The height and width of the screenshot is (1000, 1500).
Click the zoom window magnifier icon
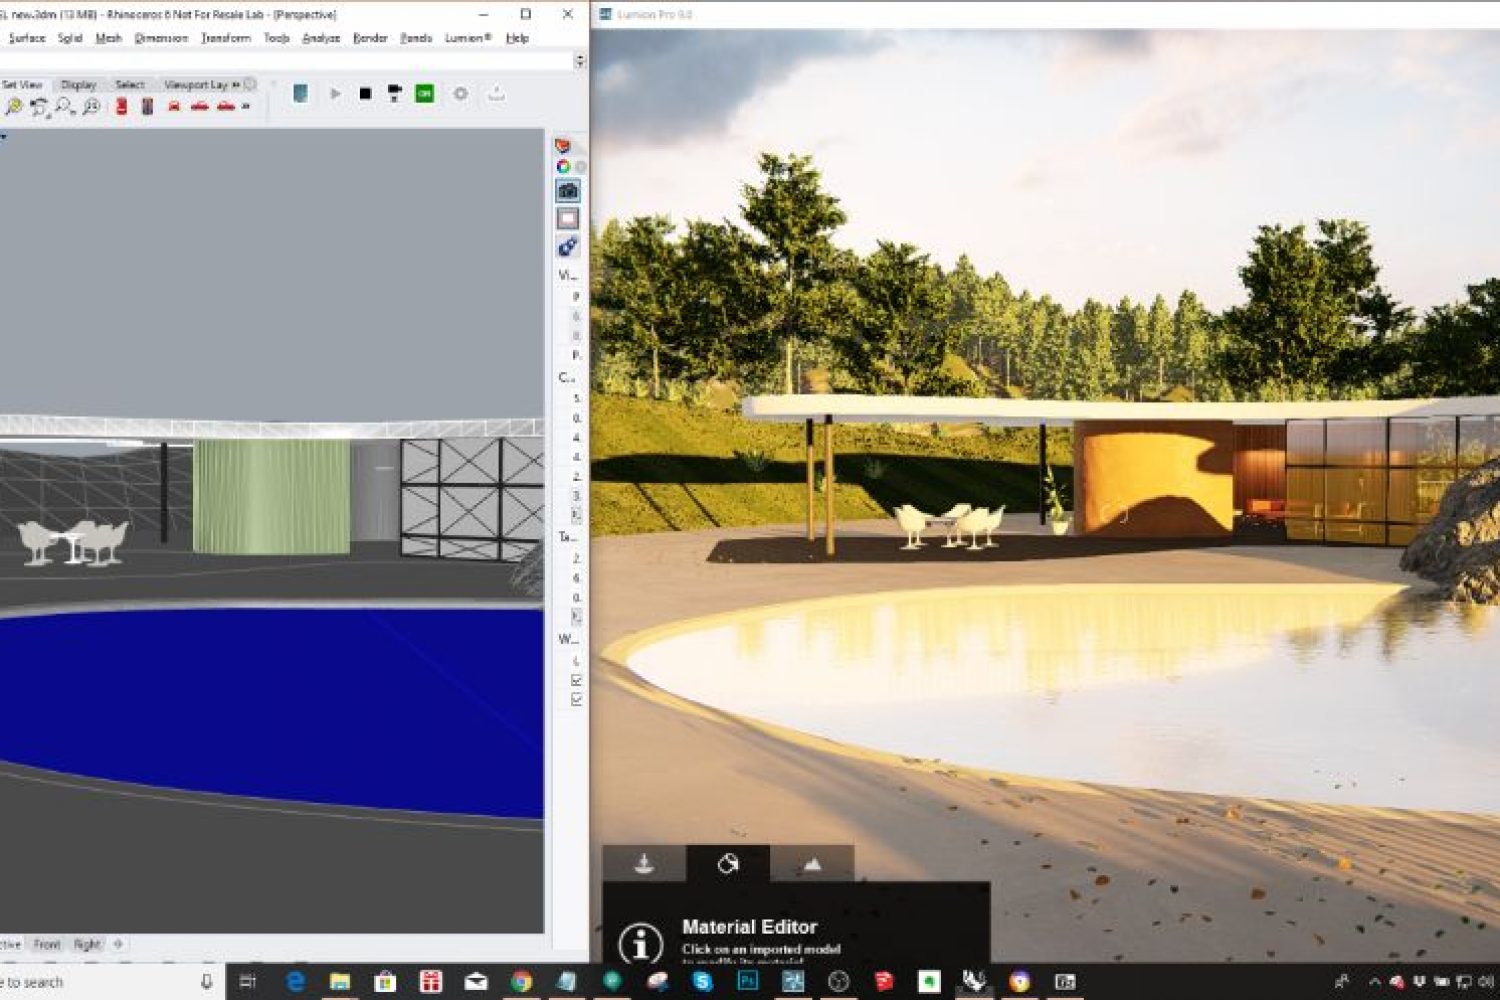click(64, 106)
